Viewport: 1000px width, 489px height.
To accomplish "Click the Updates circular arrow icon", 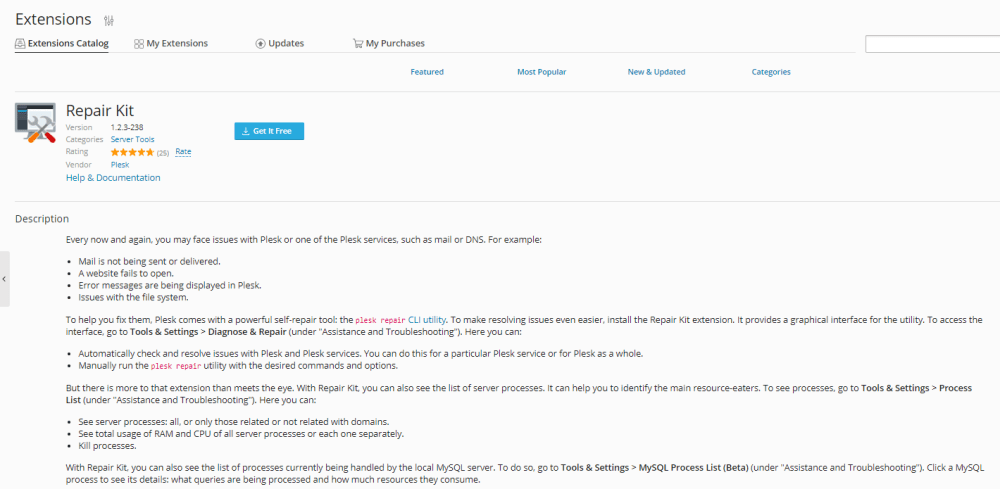I will point(261,44).
